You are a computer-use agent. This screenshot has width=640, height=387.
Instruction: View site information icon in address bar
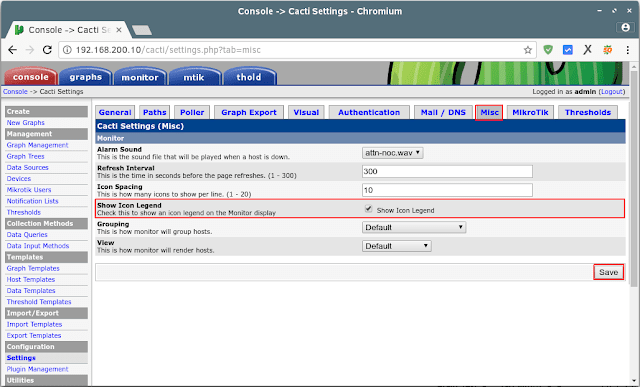pyautogui.click(x=67, y=50)
